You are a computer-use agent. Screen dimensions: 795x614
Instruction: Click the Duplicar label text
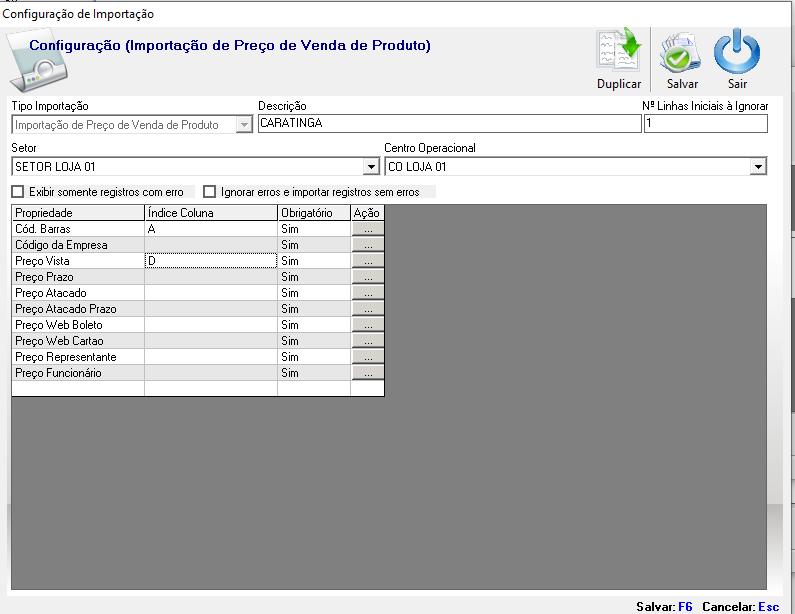point(619,84)
